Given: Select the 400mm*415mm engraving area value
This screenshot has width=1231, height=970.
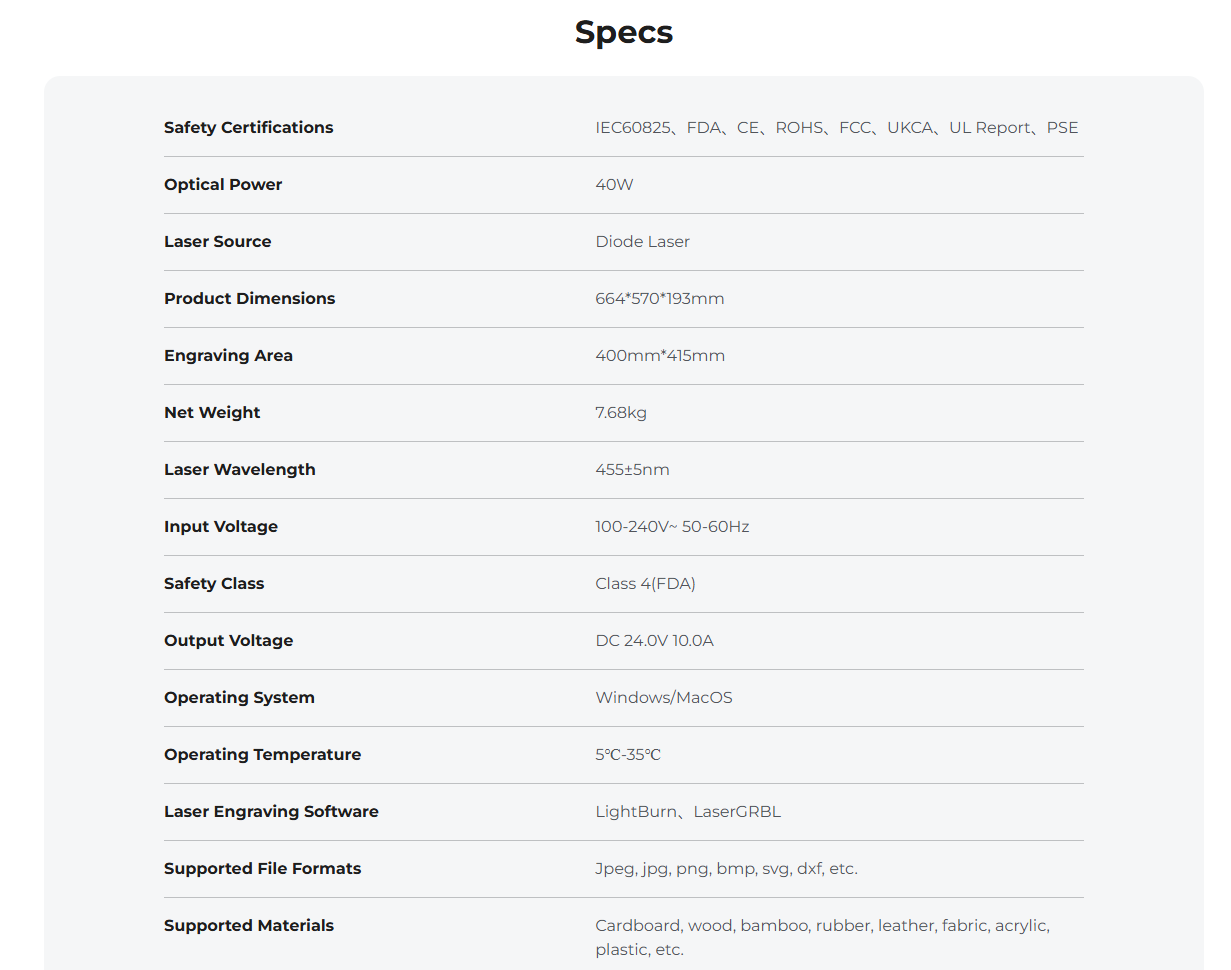Looking at the screenshot, I should click(660, 355).
